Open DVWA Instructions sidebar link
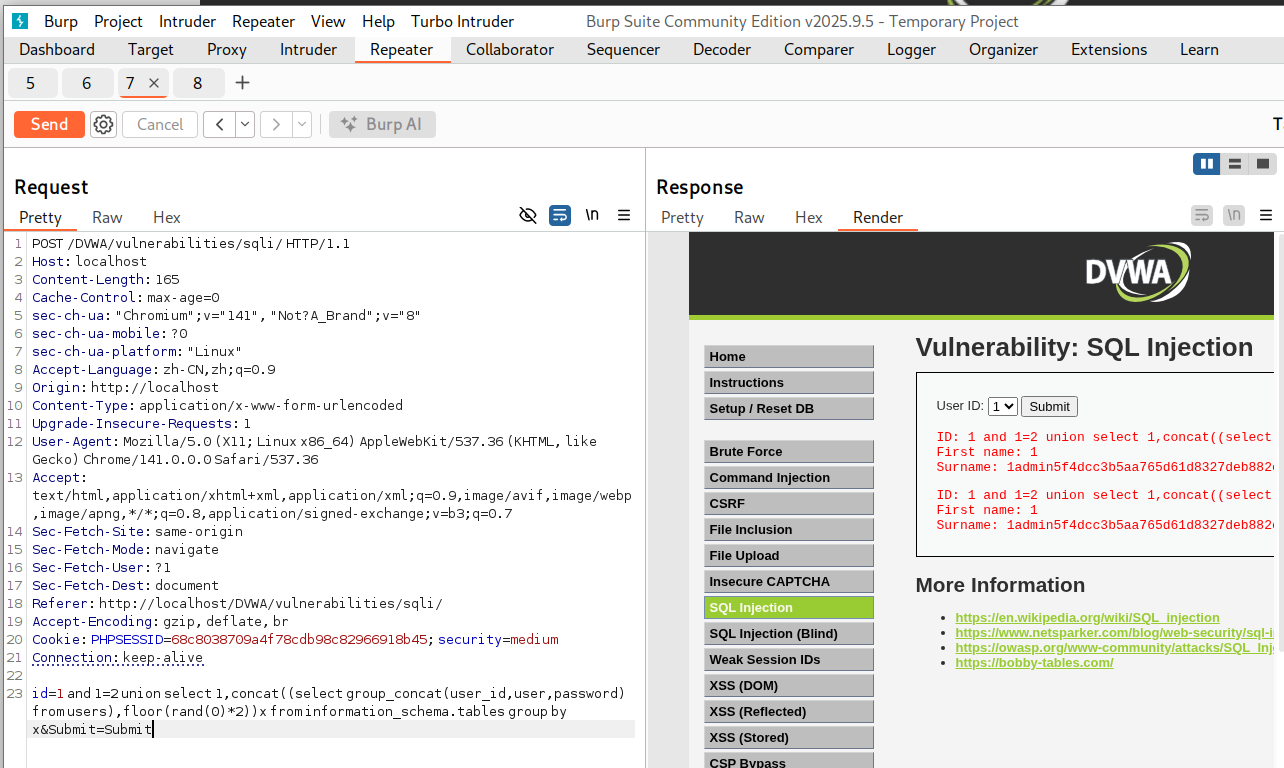Image resolution: width=1284 pixels, height=768 pixels. tap(788, 382)
